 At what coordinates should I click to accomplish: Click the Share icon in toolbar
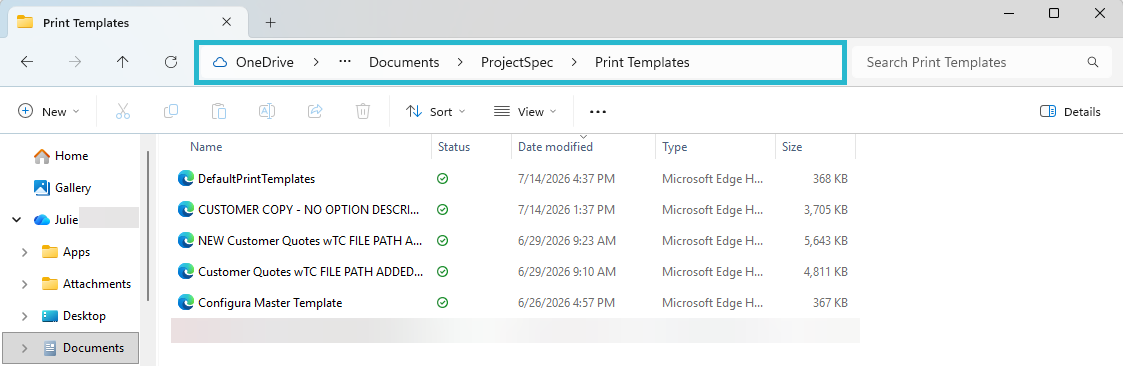pyautogui.click(x=314, y=111)
